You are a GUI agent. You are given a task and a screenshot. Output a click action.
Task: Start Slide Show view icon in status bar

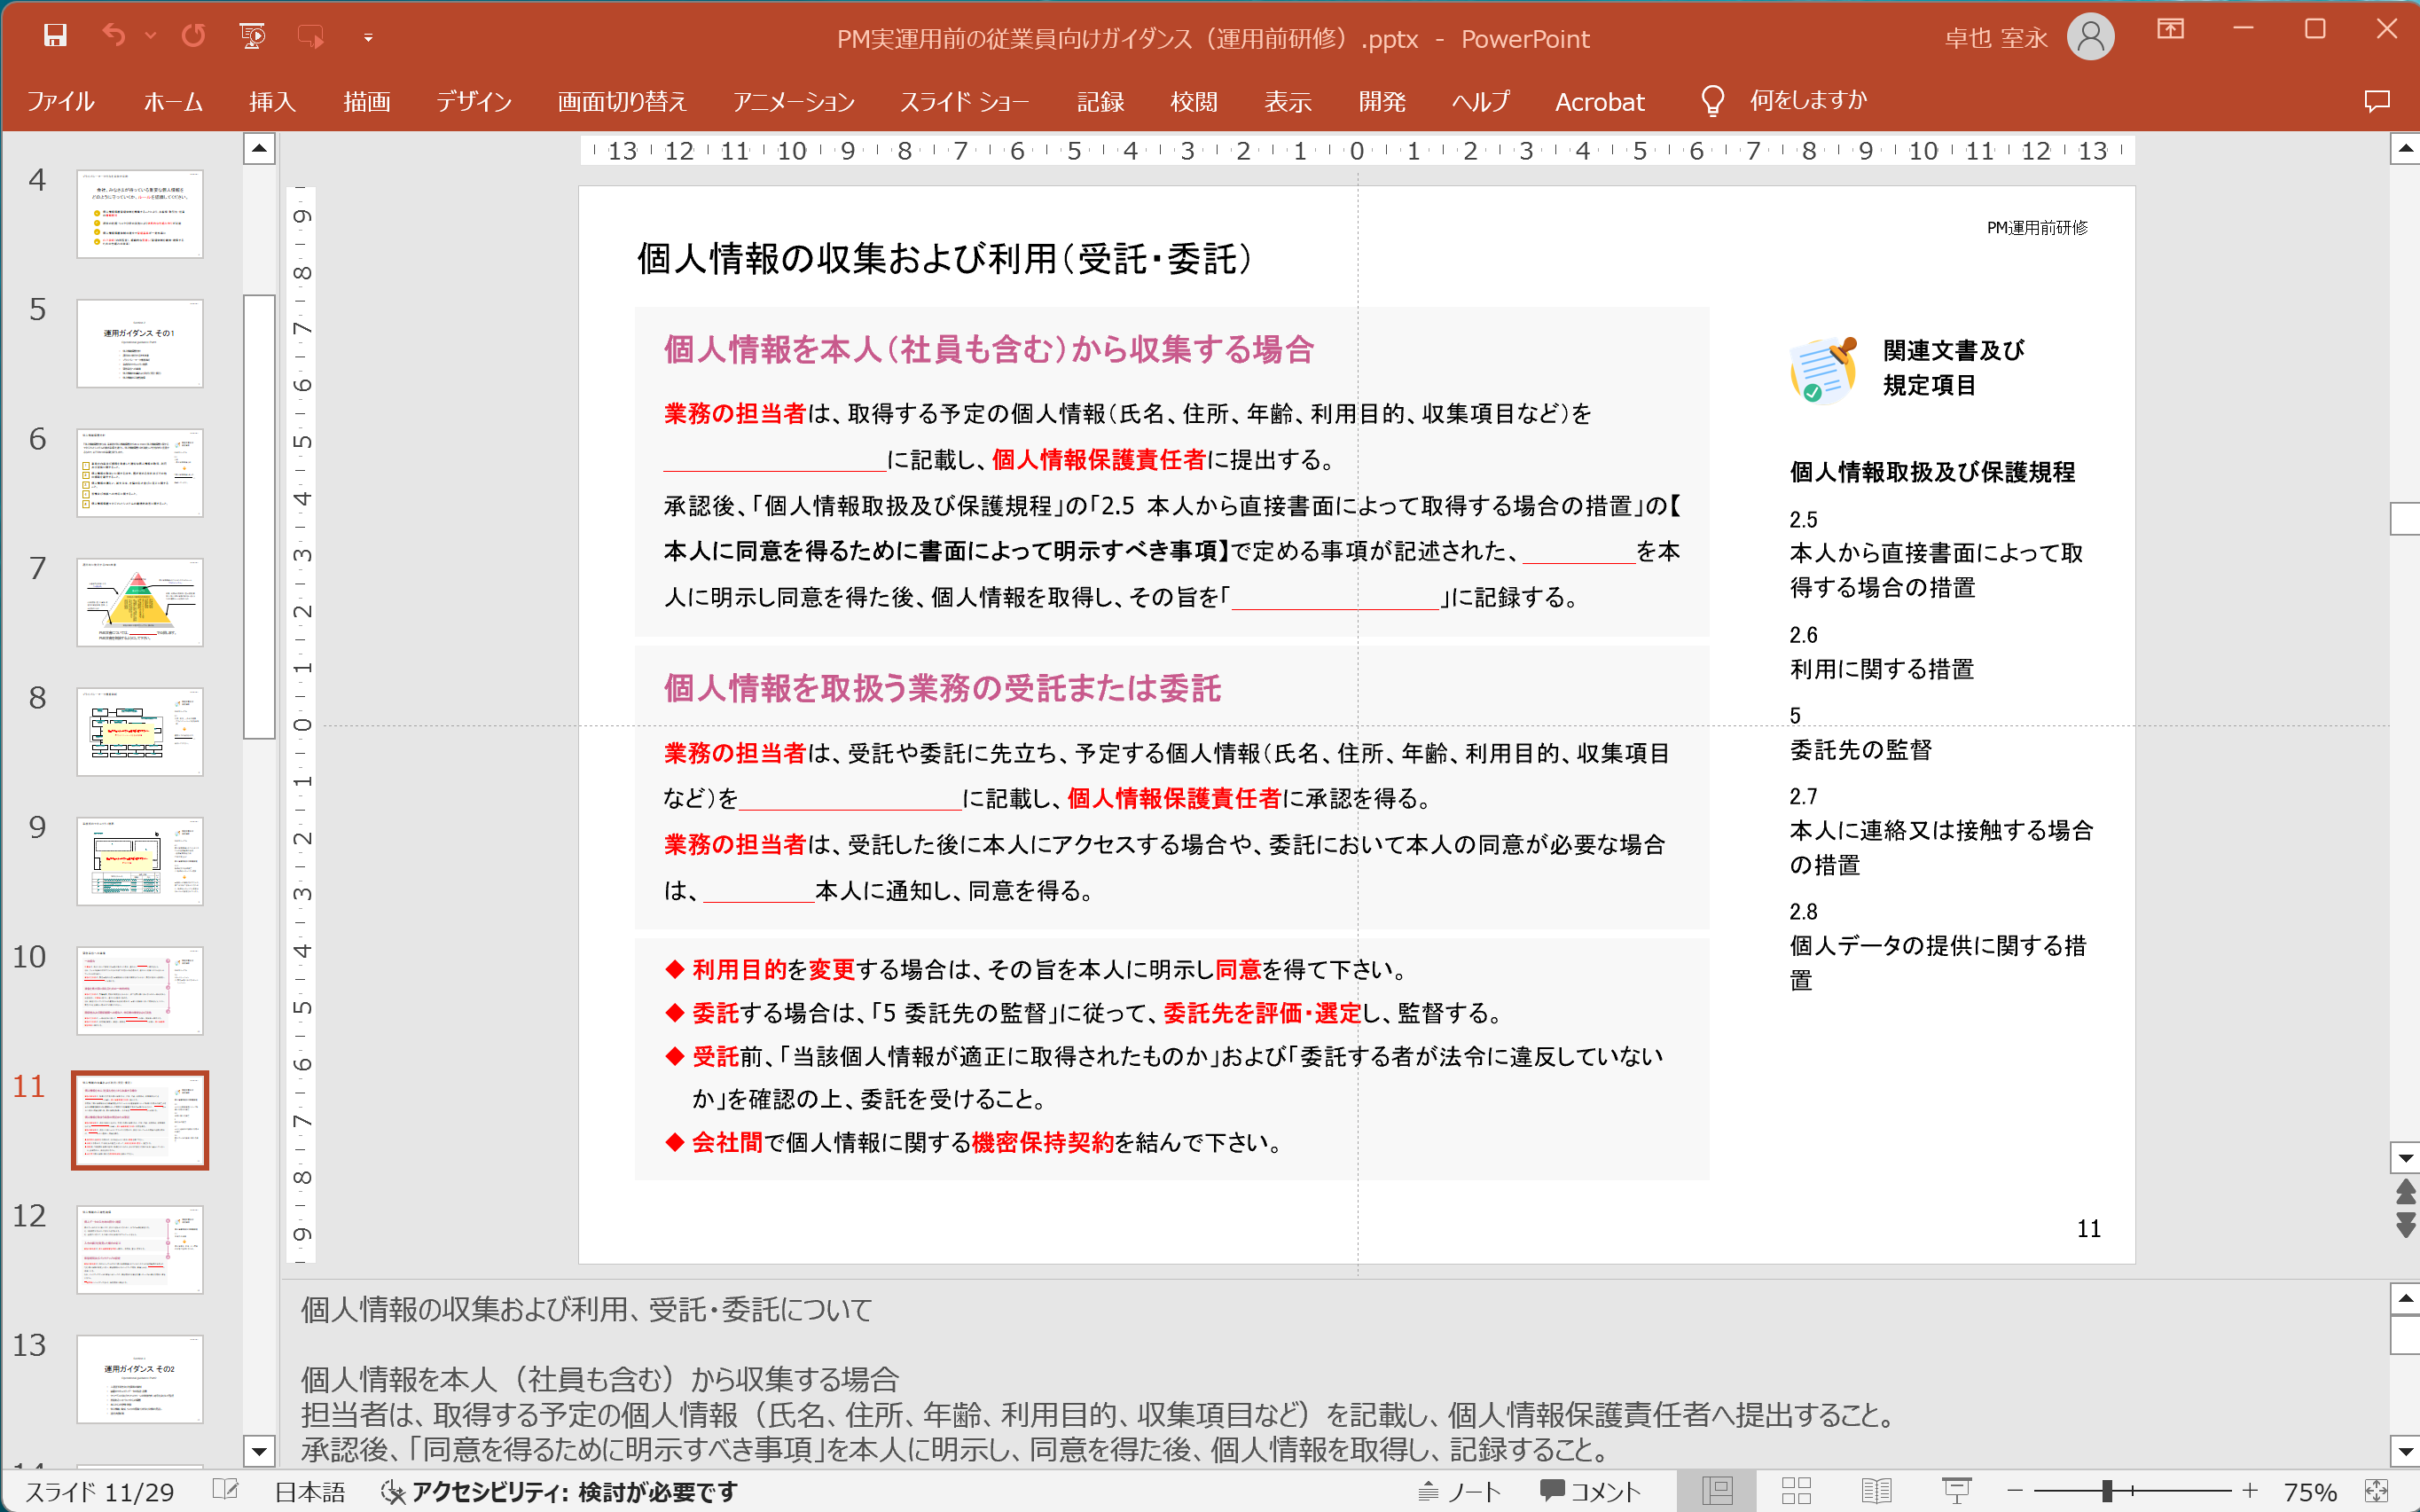point(1956,1491)
